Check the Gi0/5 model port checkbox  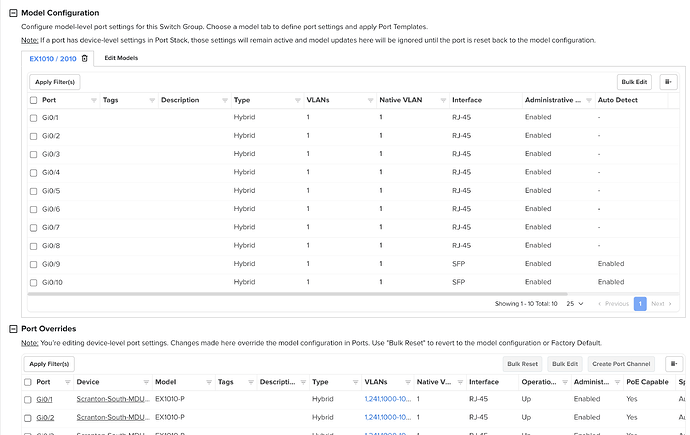click(33, 191)
